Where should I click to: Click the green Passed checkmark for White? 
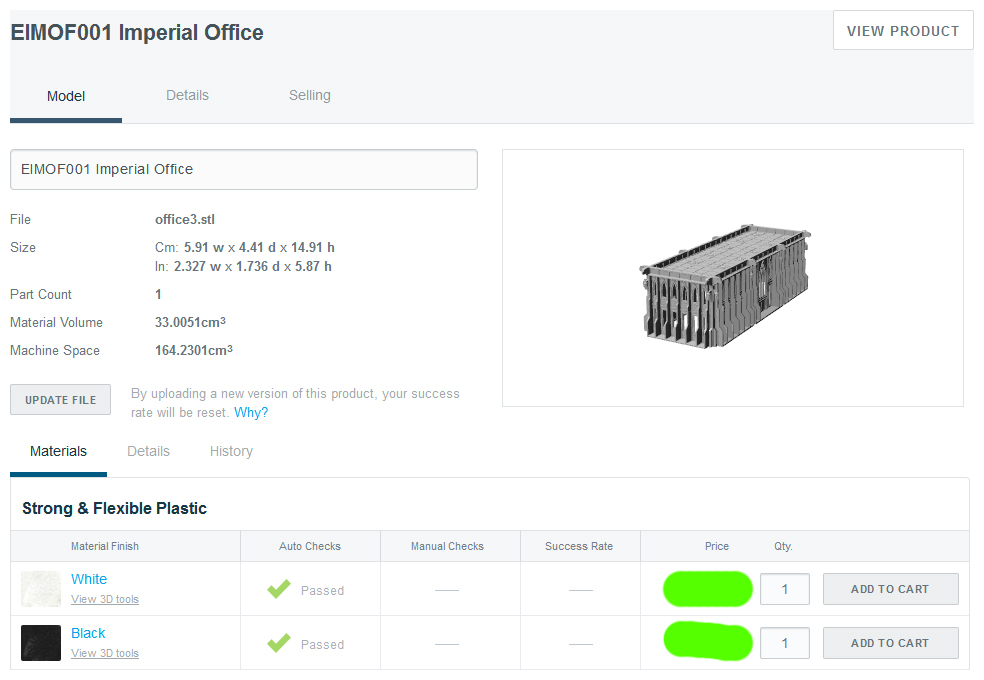click(279, 590)
